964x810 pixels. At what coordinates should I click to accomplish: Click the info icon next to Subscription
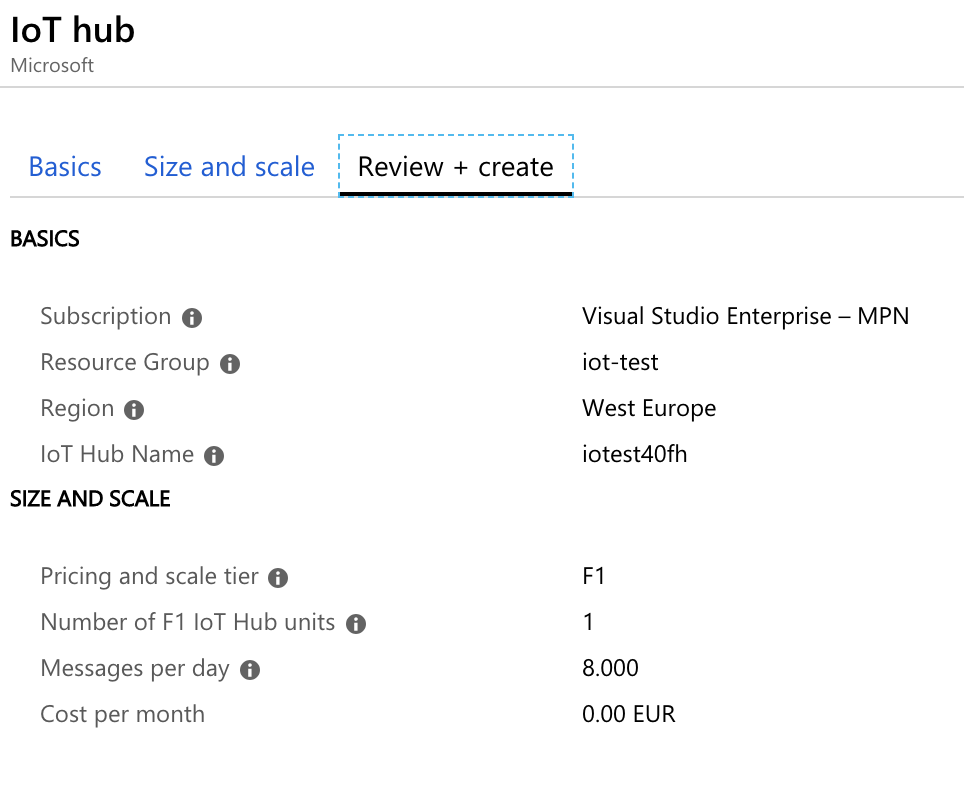(192, 318)
